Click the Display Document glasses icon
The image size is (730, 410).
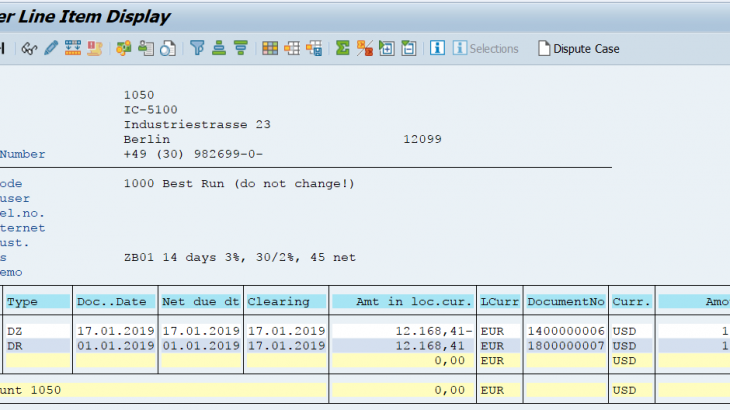[x=28, y=48]
